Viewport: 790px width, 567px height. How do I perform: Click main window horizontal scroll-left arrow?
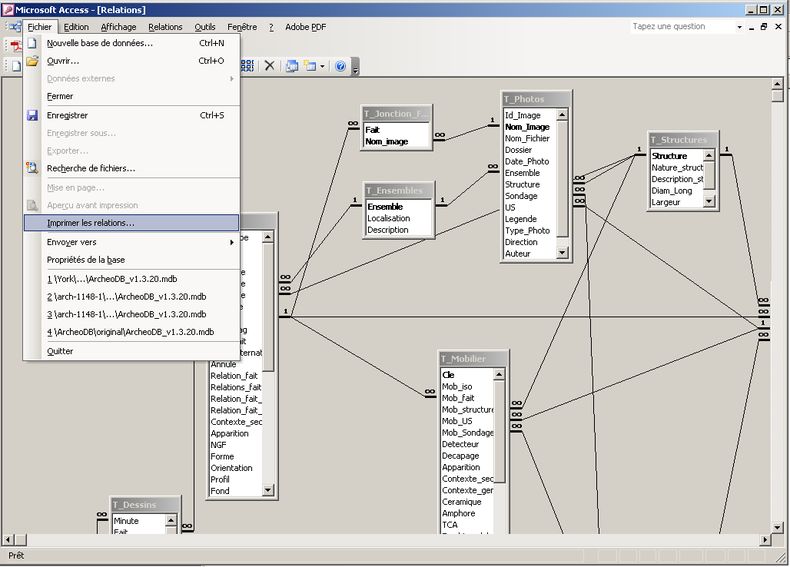pos(8,540)
